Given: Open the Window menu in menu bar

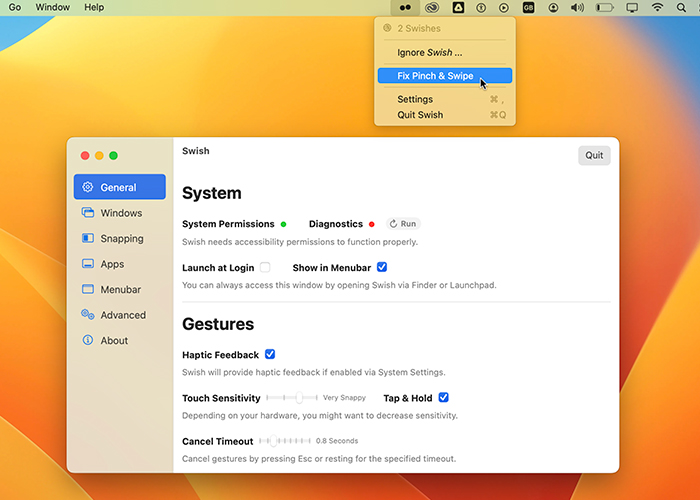Looking at the screenshot, I should [53, 8].
